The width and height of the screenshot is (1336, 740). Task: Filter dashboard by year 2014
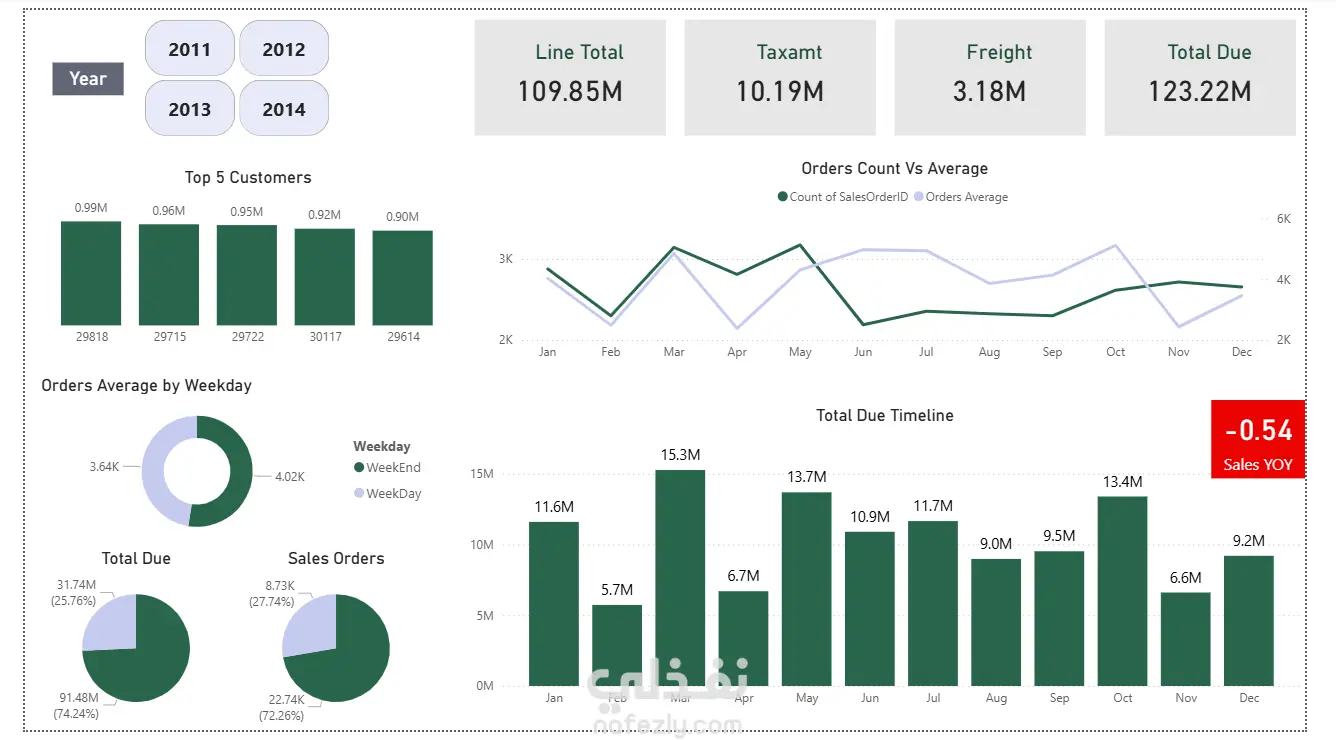[x=284, y=109]
